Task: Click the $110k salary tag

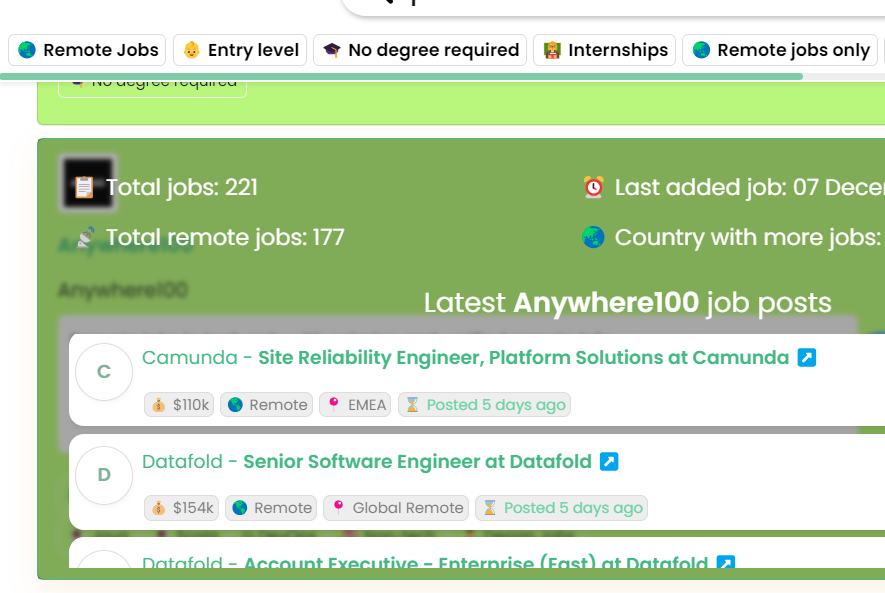Action: pos(179,405)
